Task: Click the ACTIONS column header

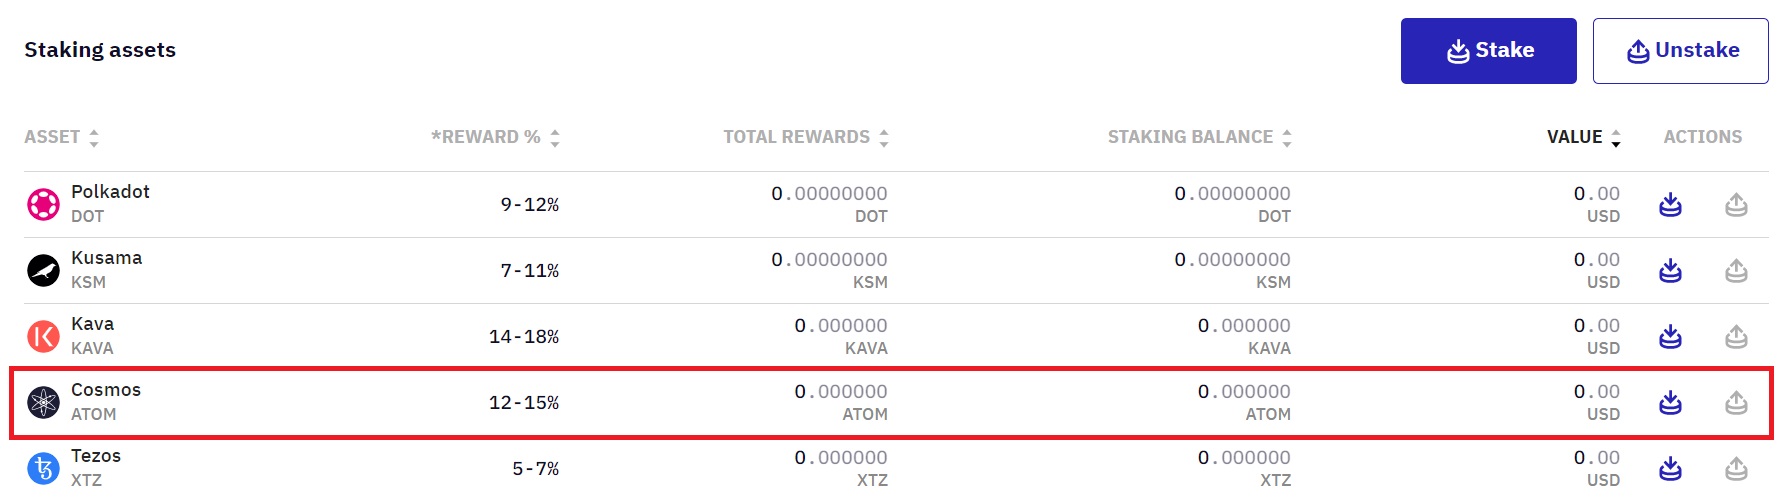Action: point(1703,137)
